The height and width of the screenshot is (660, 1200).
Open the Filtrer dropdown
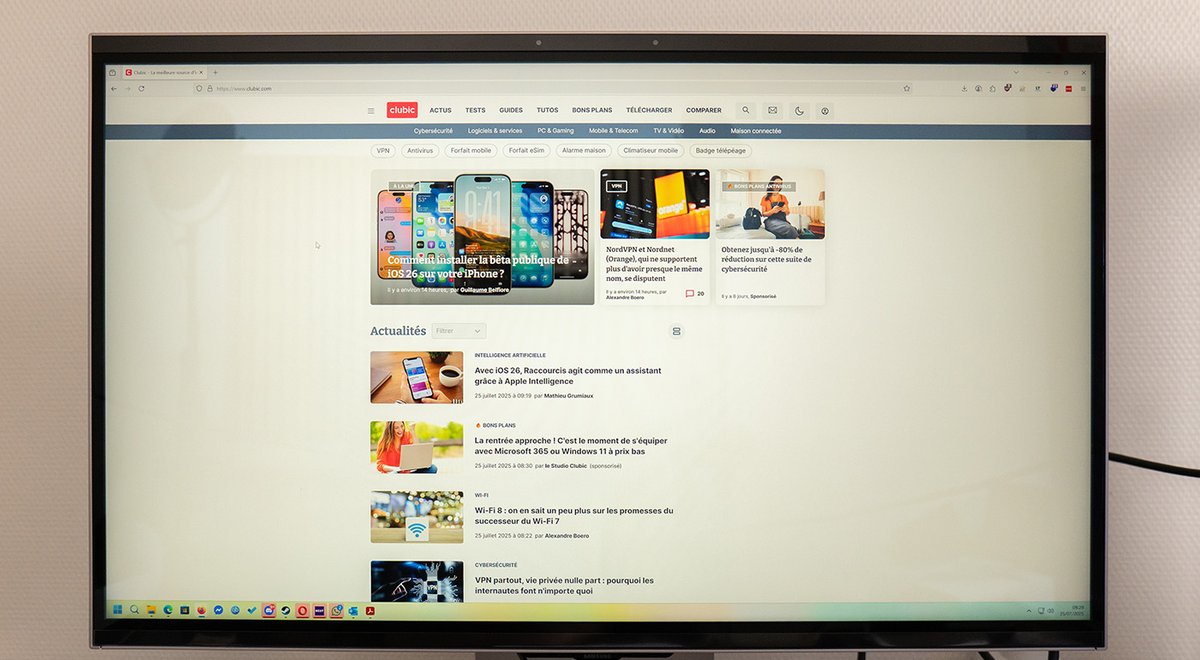[x=459, y=331]
